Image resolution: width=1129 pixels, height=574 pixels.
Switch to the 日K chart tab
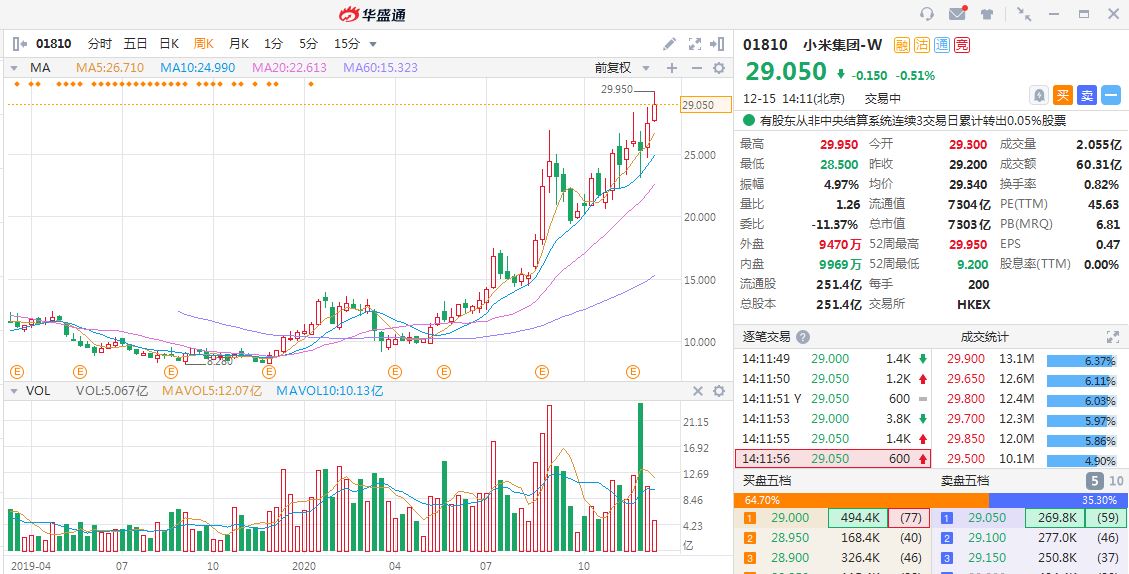coord(169,44)
